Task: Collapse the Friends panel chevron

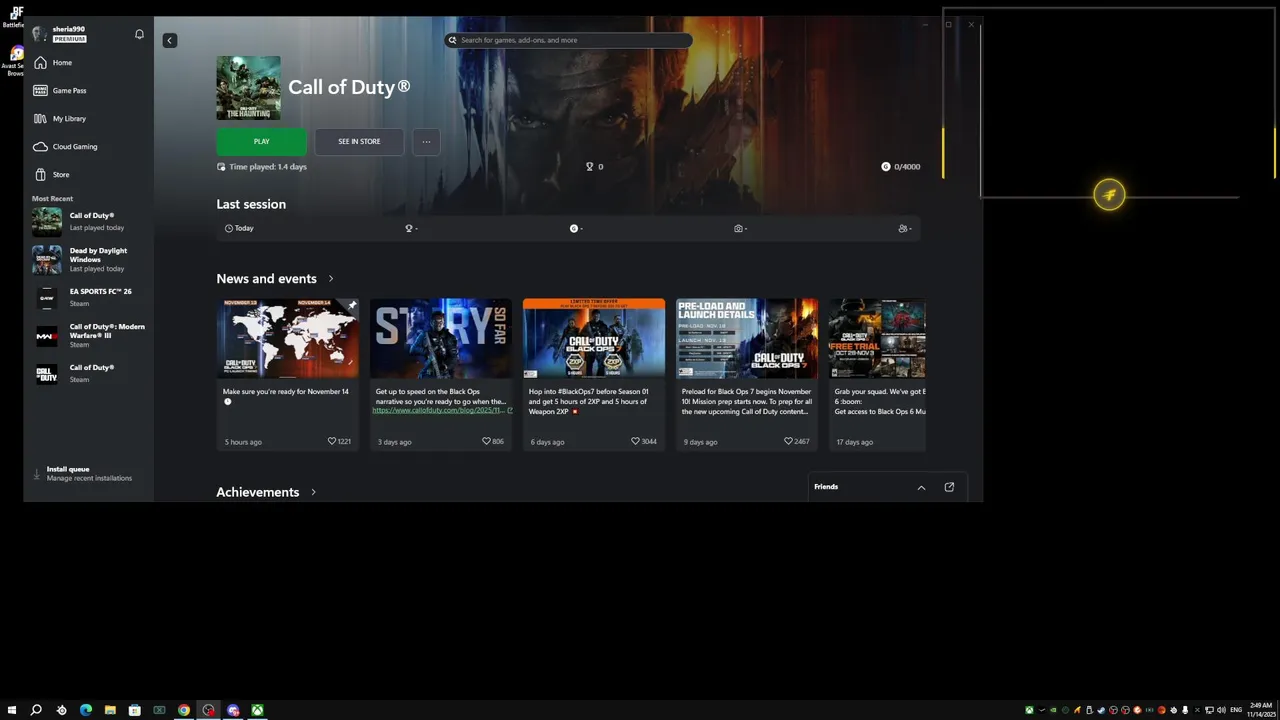Action: (x=921, y=487)
